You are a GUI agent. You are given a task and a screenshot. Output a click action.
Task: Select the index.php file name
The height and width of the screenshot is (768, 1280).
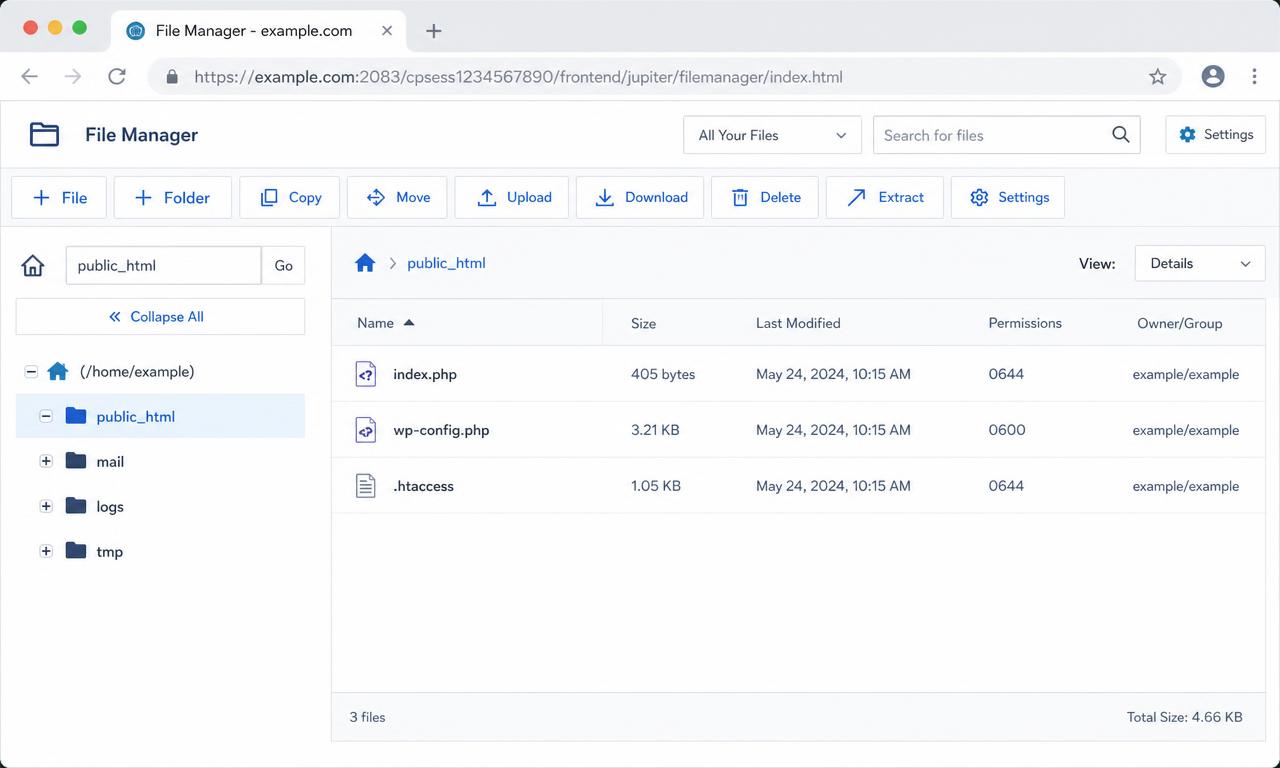coord(425,374)
